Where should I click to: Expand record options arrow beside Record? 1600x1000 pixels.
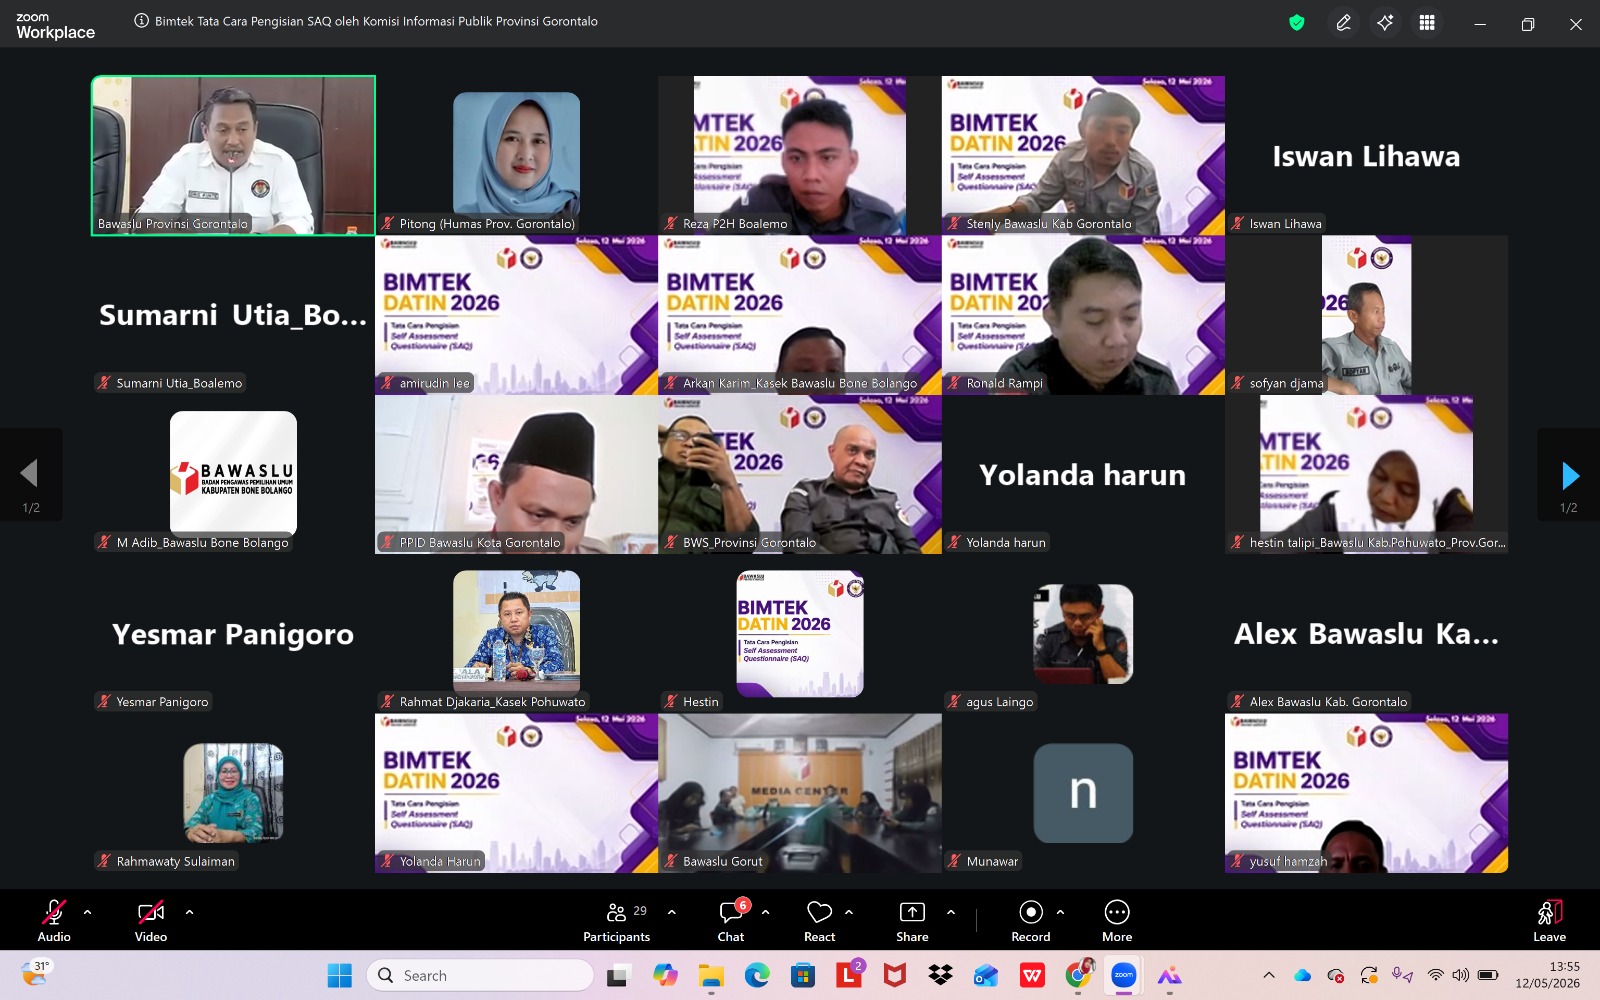[x=1061, y=912]
